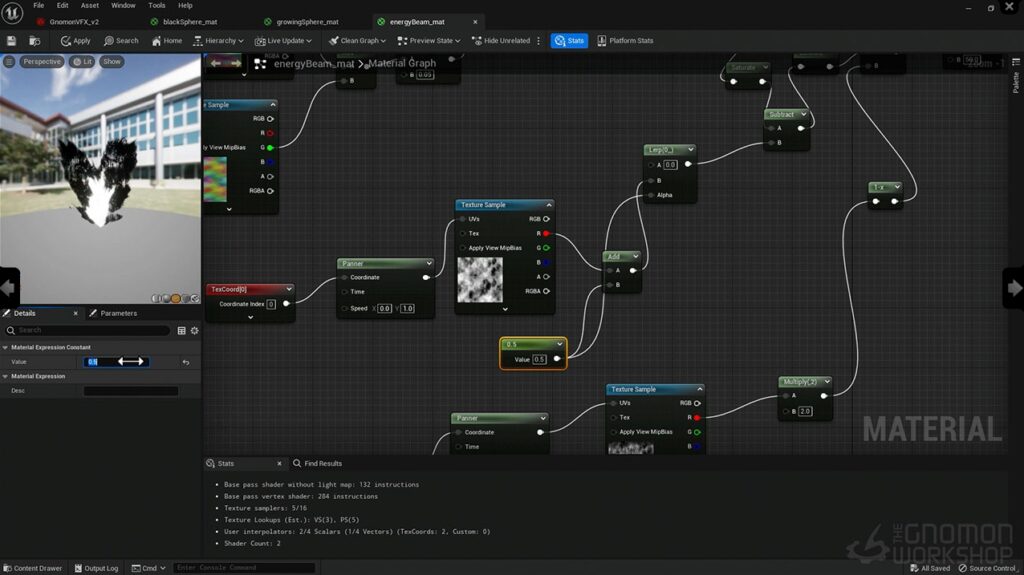Image resolution: width=1024 pixels, height=575 pixels.
Task: Open the Content Drawer
Action: click(33, 568)
